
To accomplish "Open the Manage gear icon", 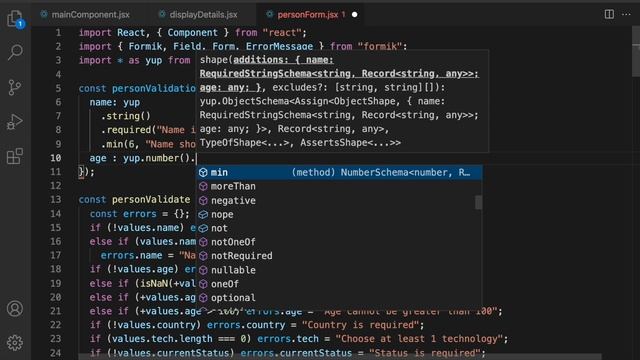I will click(x=15, y=343).
